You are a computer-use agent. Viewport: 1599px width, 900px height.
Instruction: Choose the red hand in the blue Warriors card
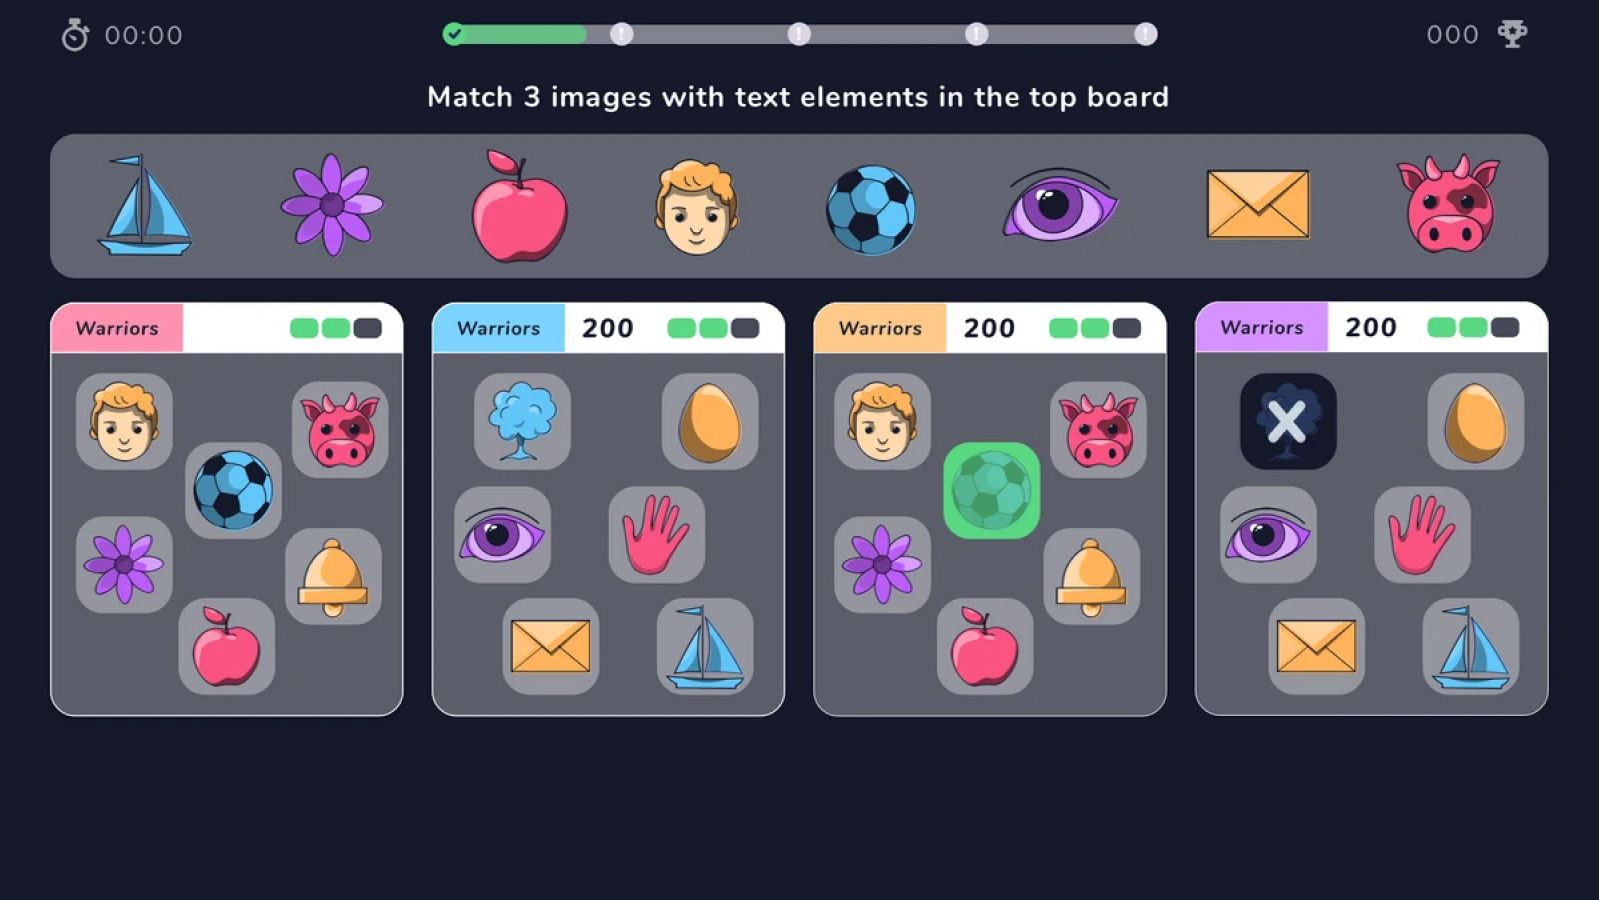coord(656,535)
